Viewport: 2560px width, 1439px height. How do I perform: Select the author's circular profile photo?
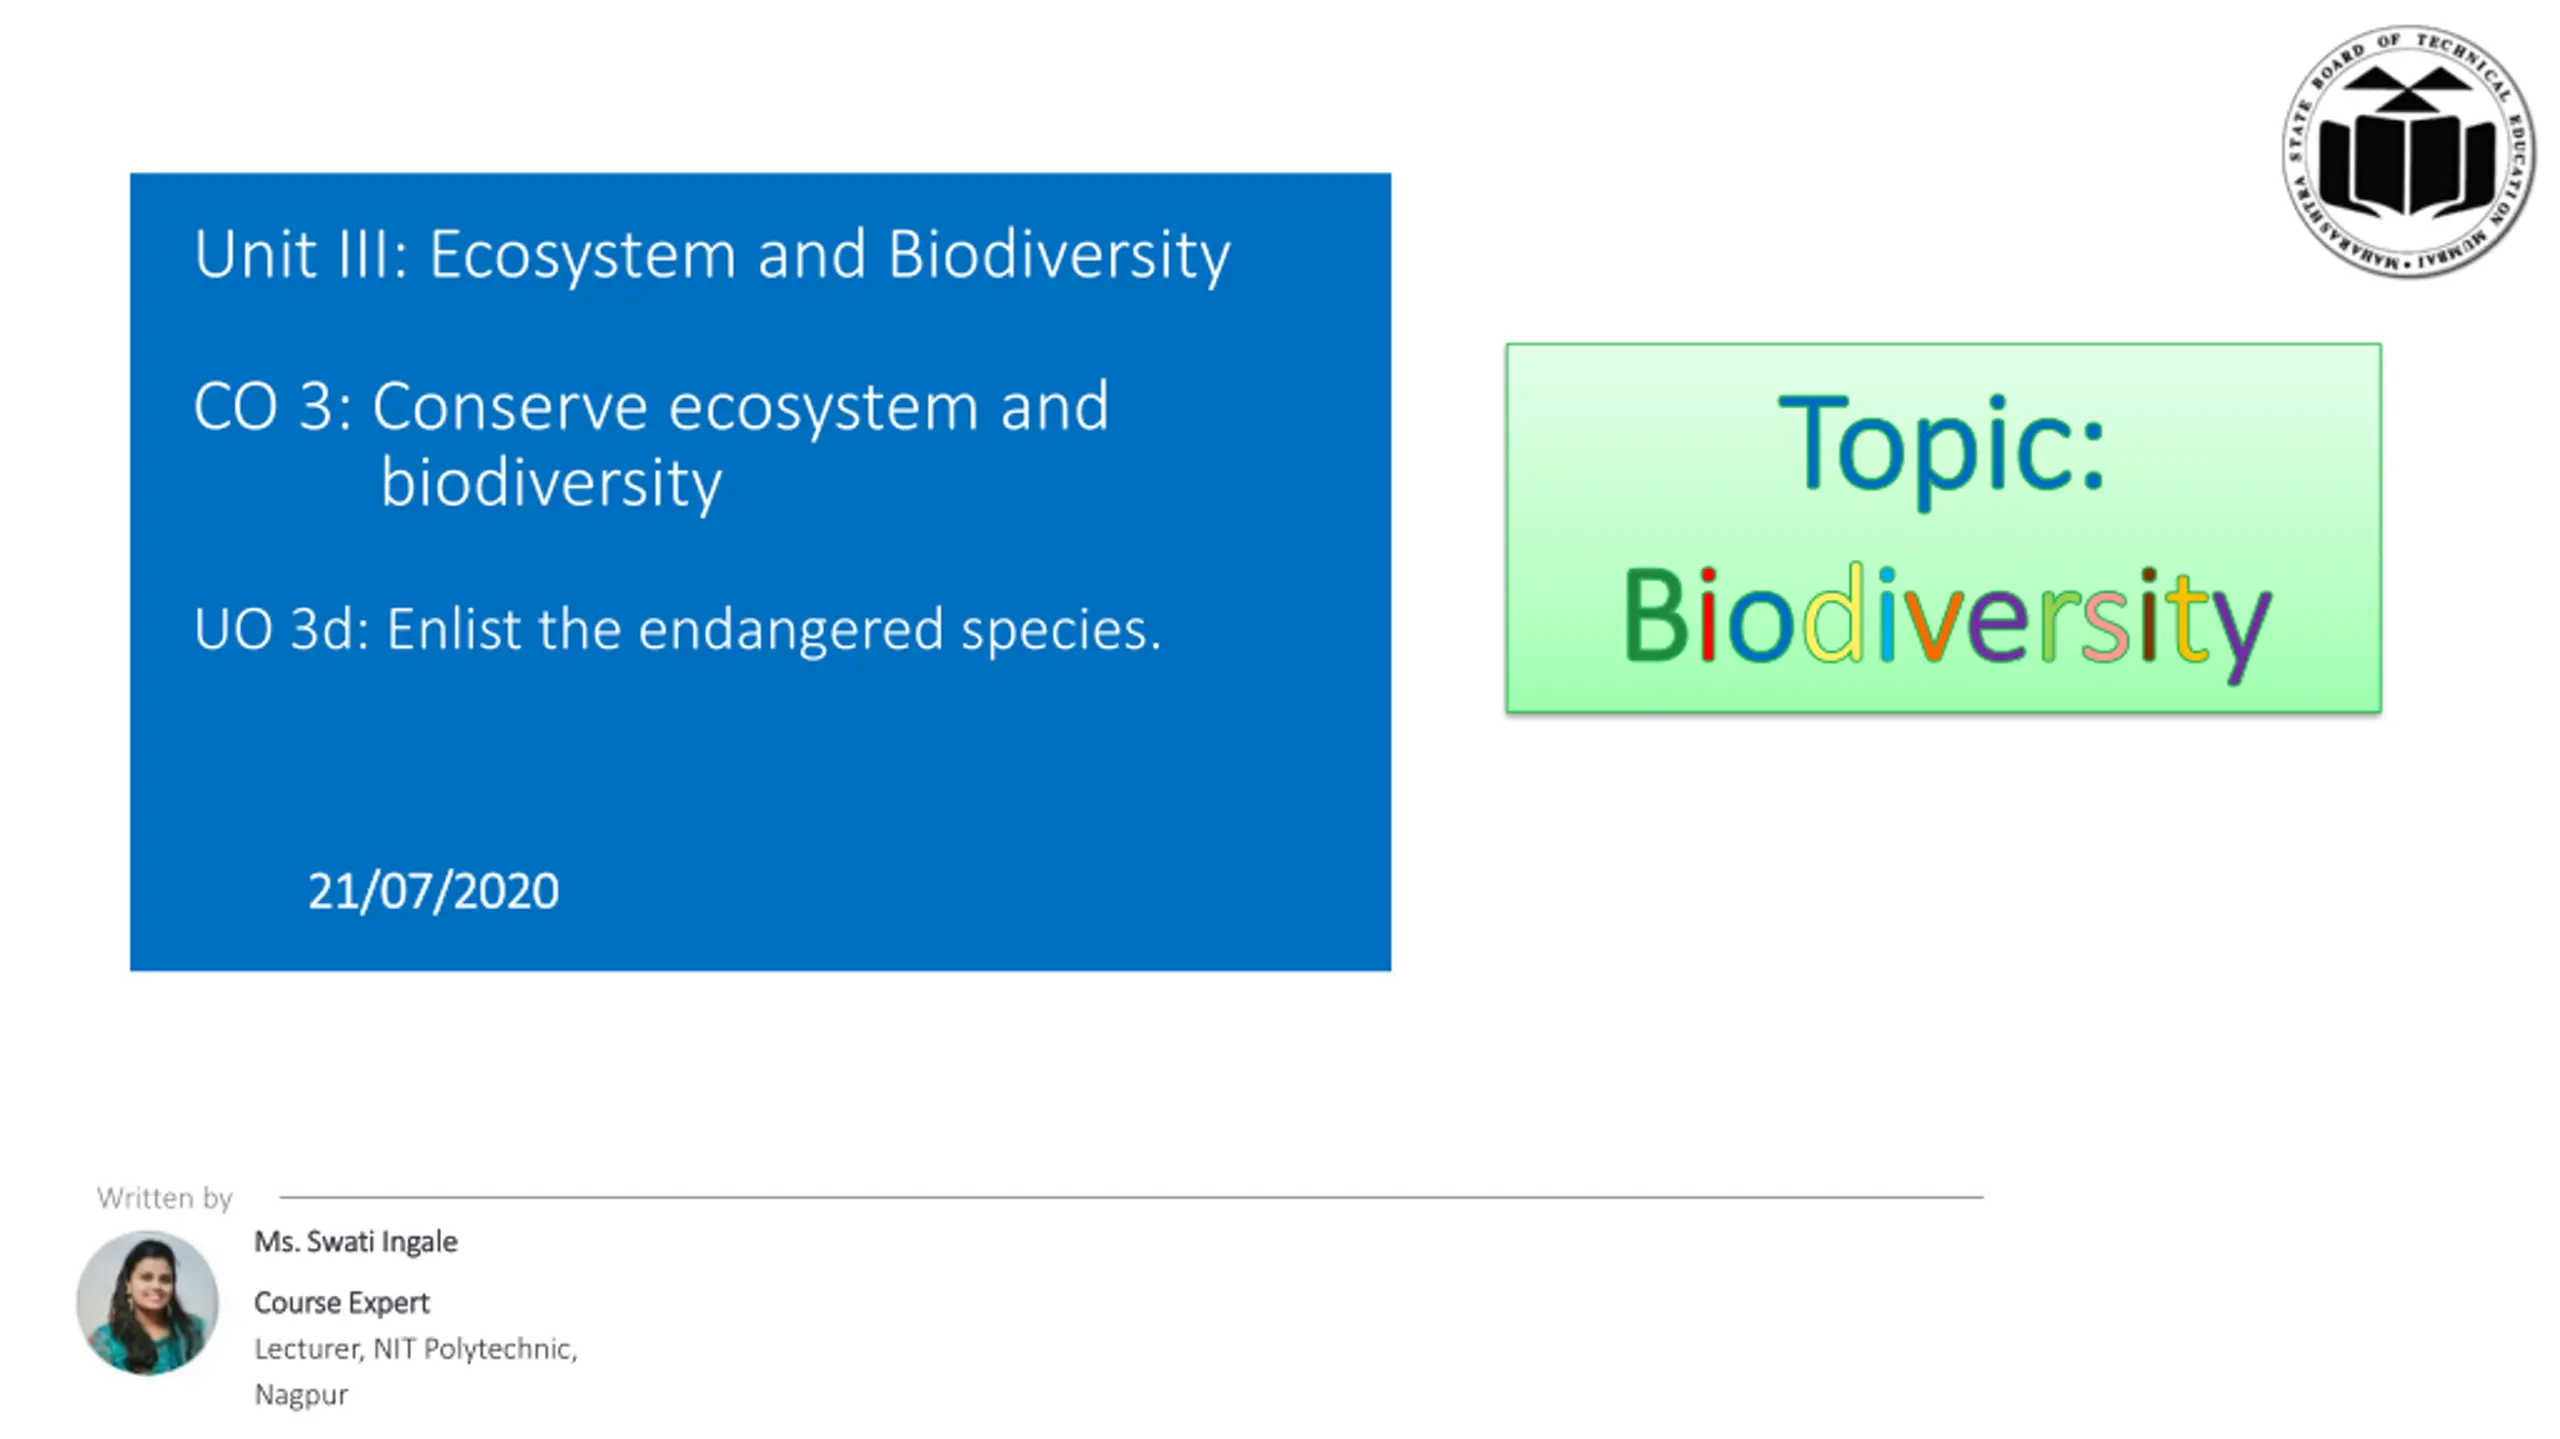pyautogui.click(x=148, y=1302)
